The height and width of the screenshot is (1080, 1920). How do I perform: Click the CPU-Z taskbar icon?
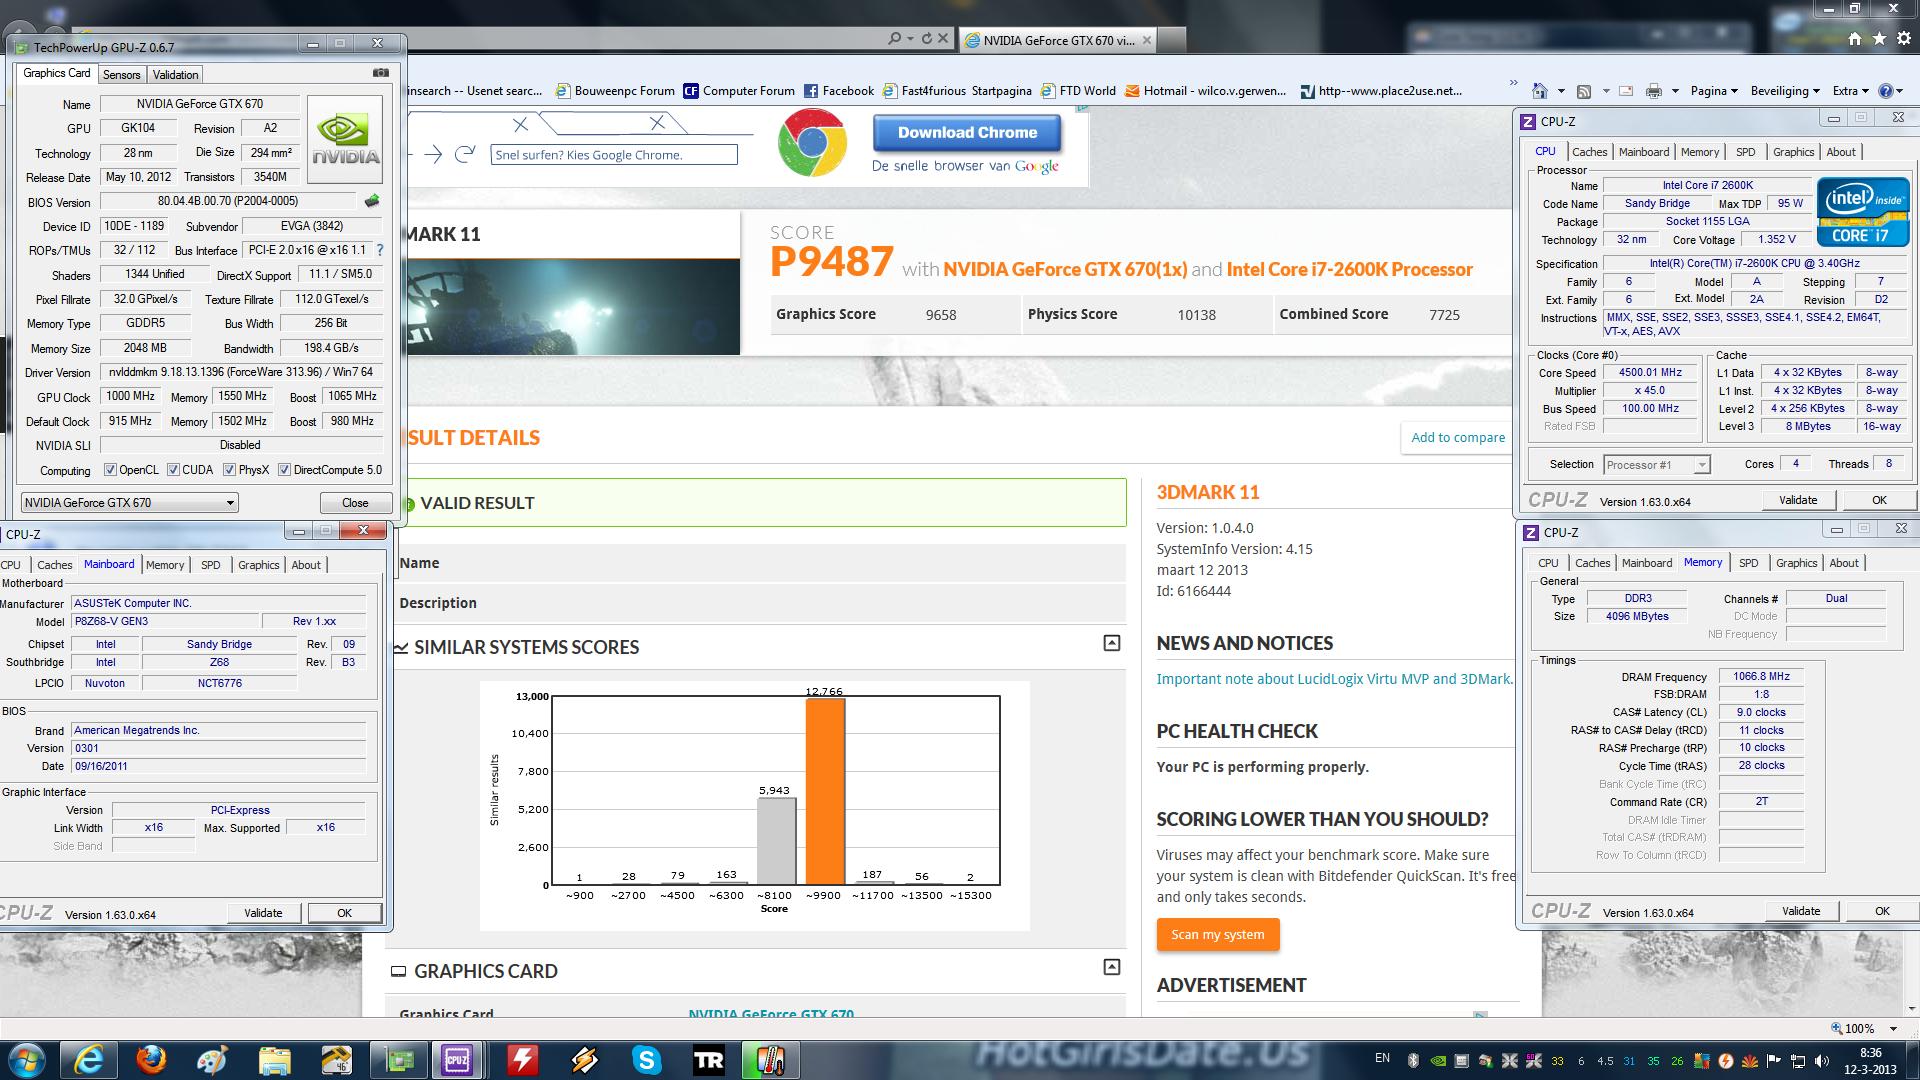457,1060
